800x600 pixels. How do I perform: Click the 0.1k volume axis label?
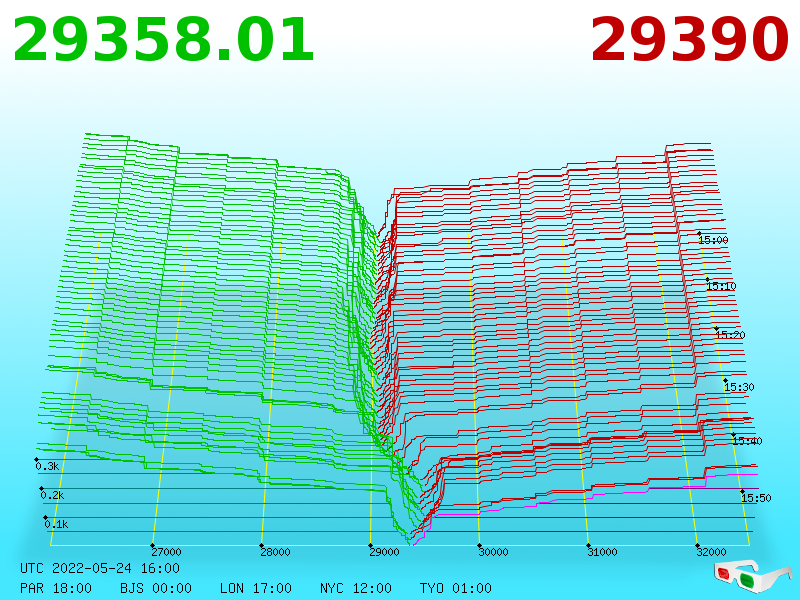56,524
